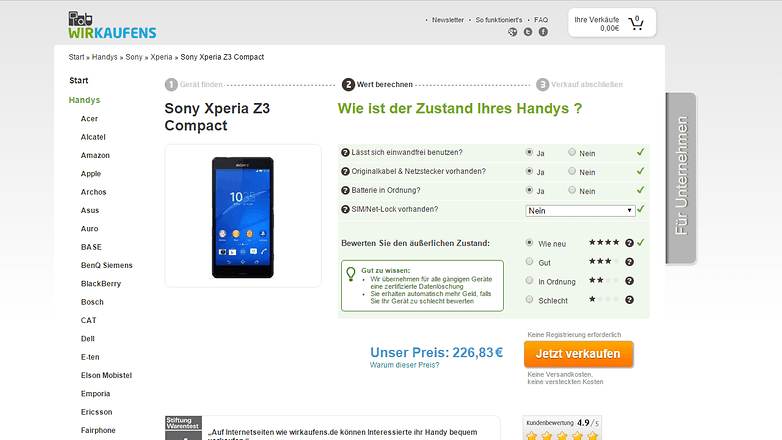Open 'Warum dieser Preis?' link
The width and height of the screenshot is (782, 440).
[404, 365]
